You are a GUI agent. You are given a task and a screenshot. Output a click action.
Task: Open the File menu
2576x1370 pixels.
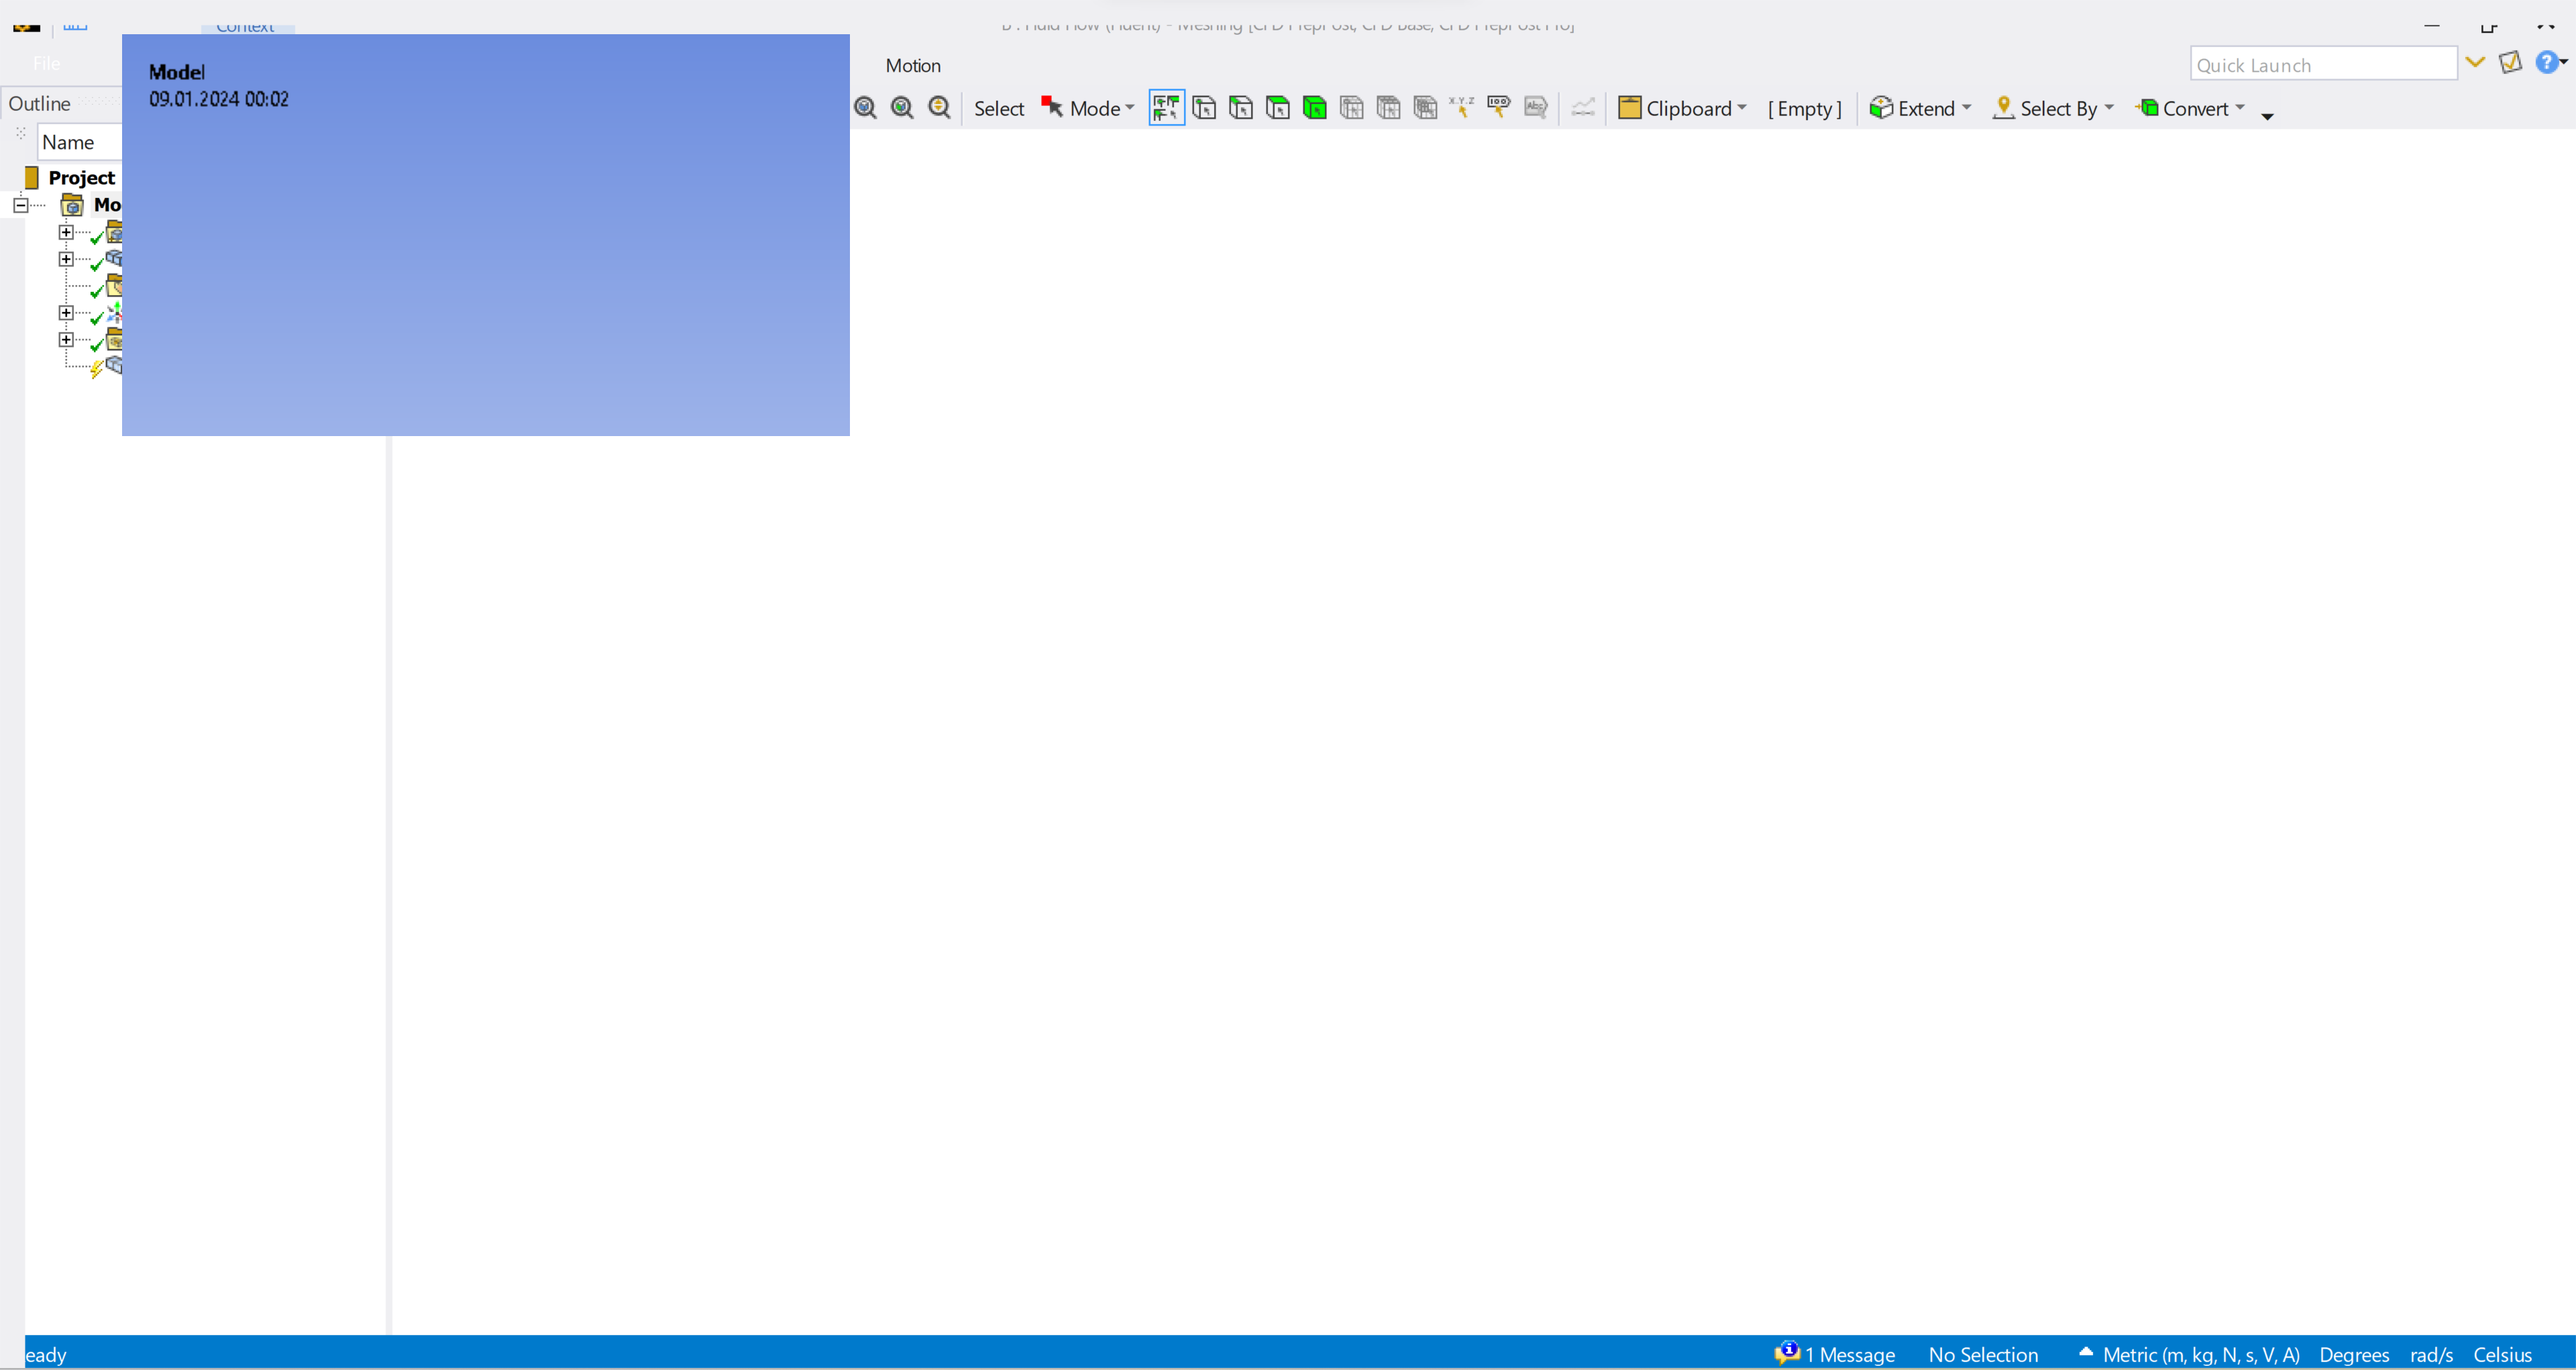[46, 64]
